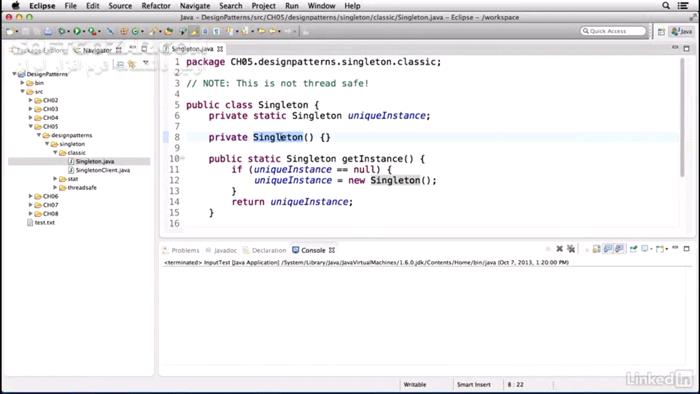Click Collapse All in Navigator toolbar
The height and width of the screenshot is (394, 700).
click(120, 64)
